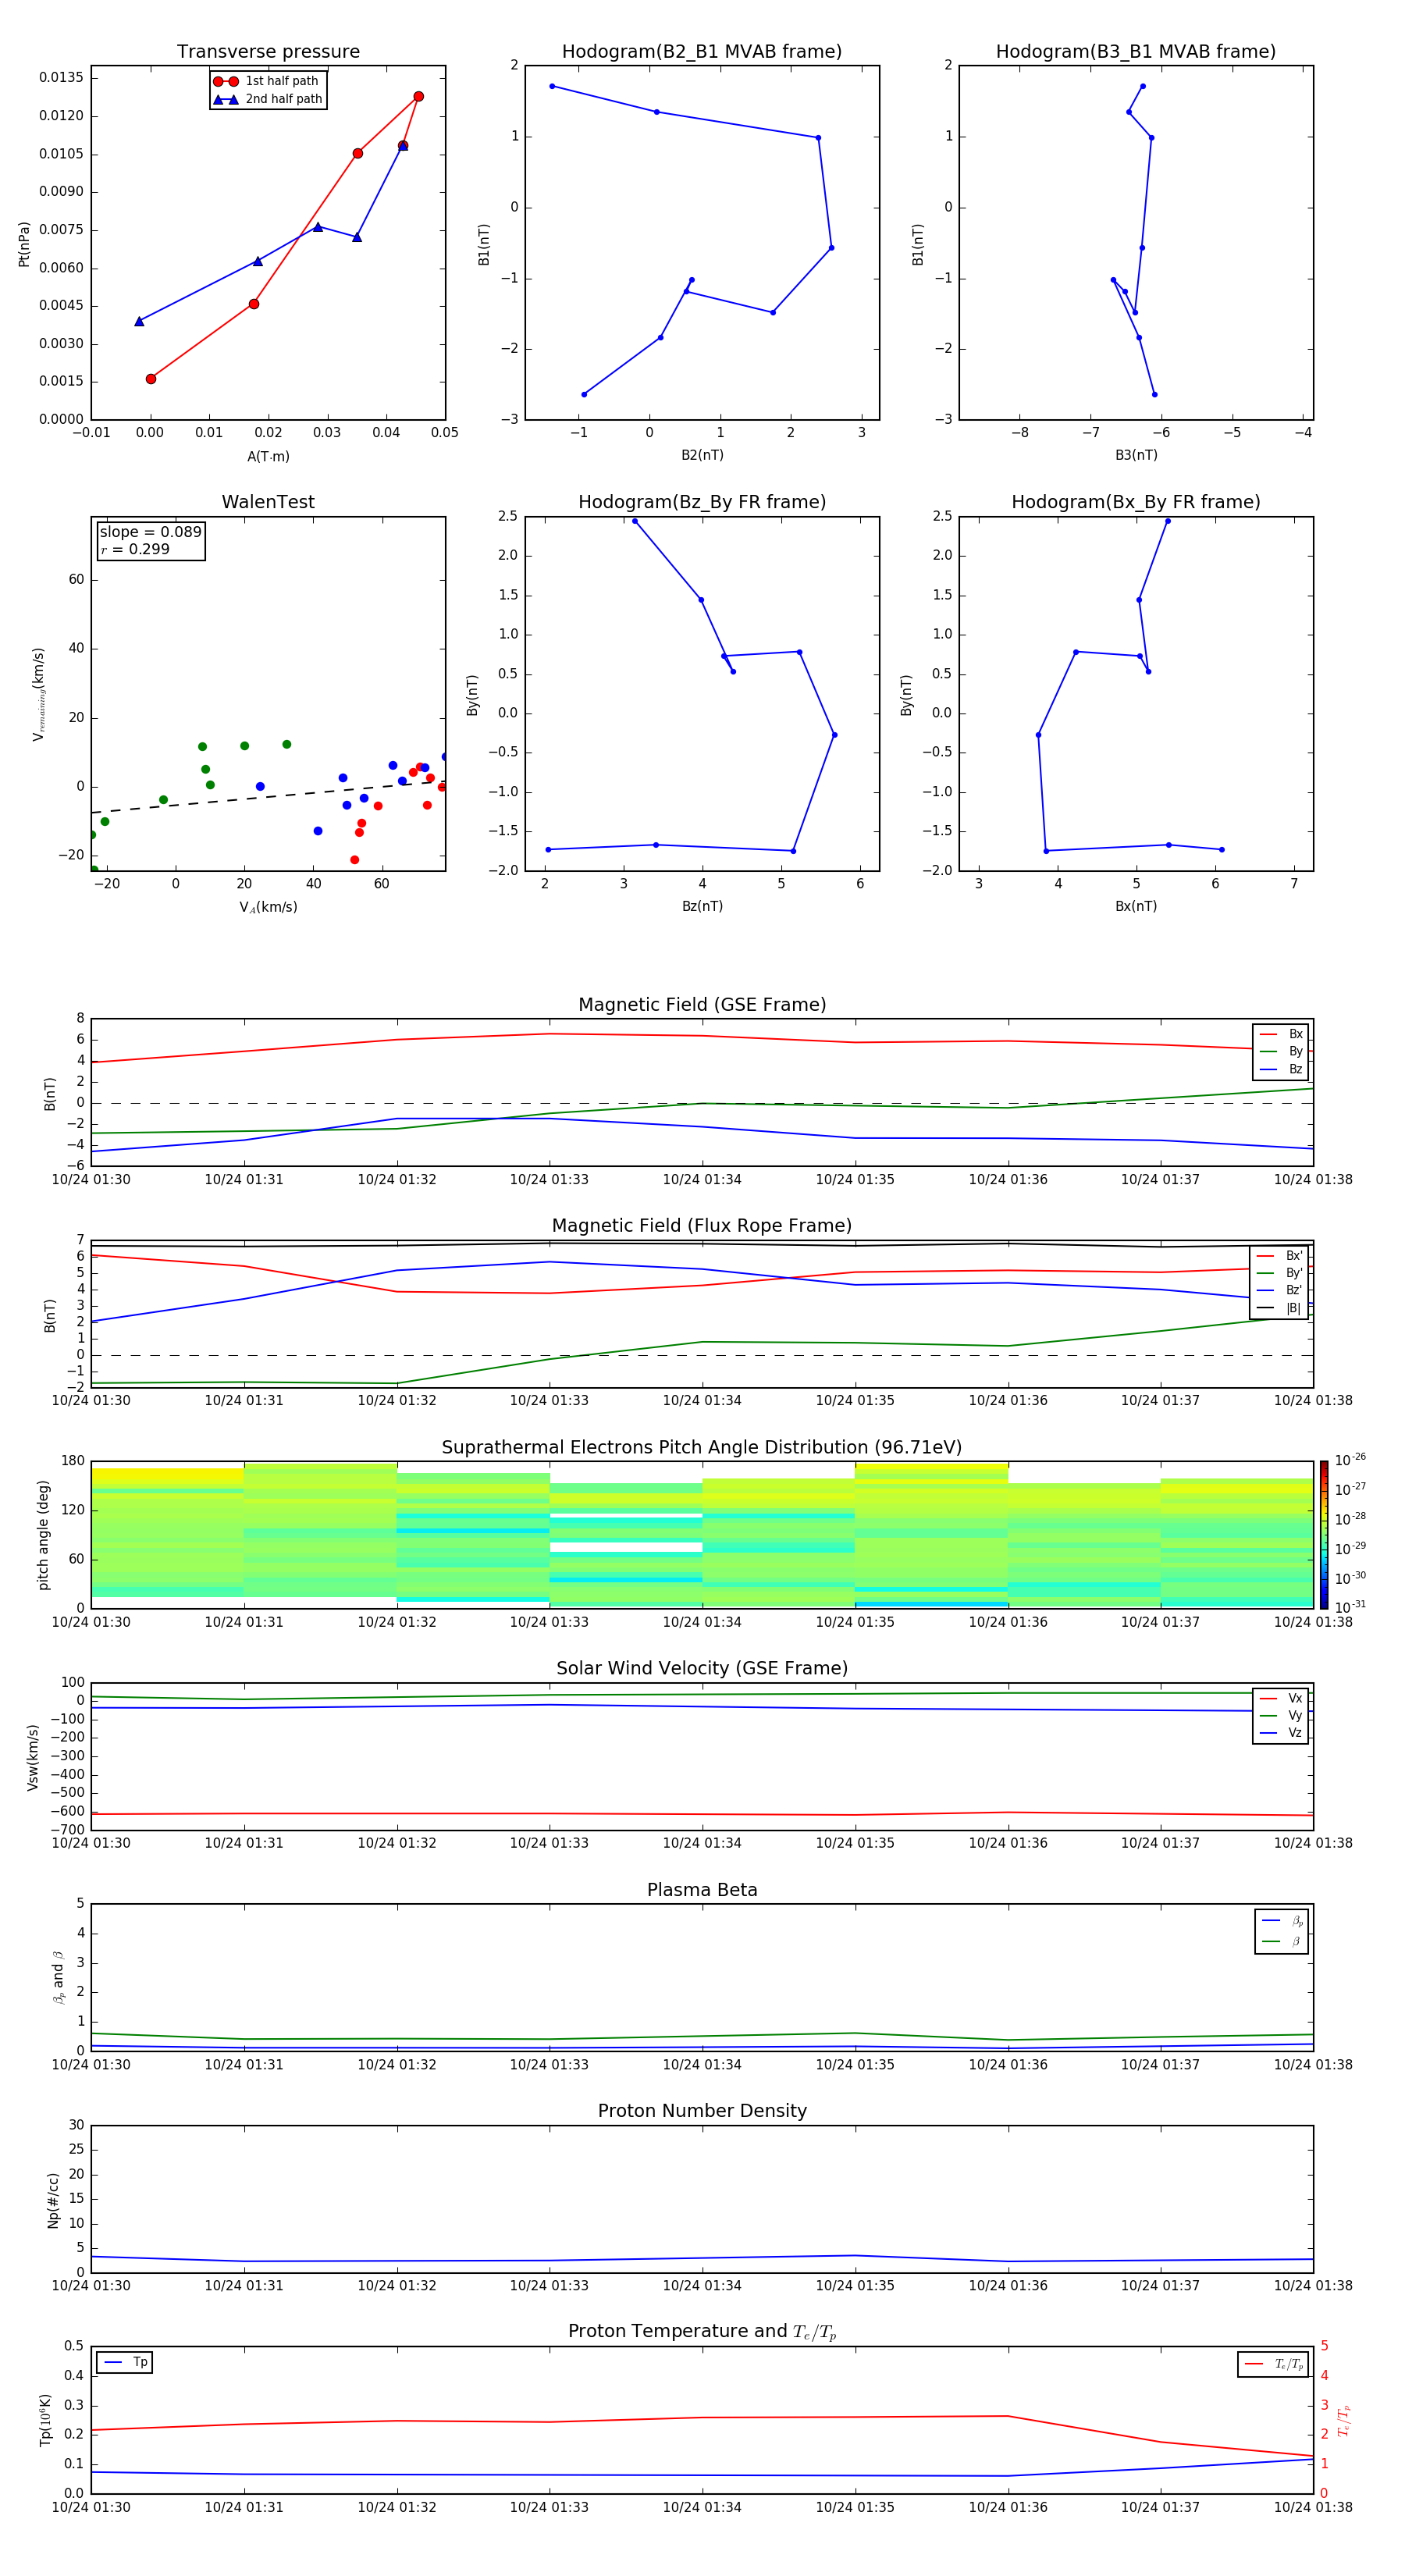Click the "Magnetic Field (GSE Frame)" title
This screenshot has height=2576, width=1405.
(x=702, y=1005)
